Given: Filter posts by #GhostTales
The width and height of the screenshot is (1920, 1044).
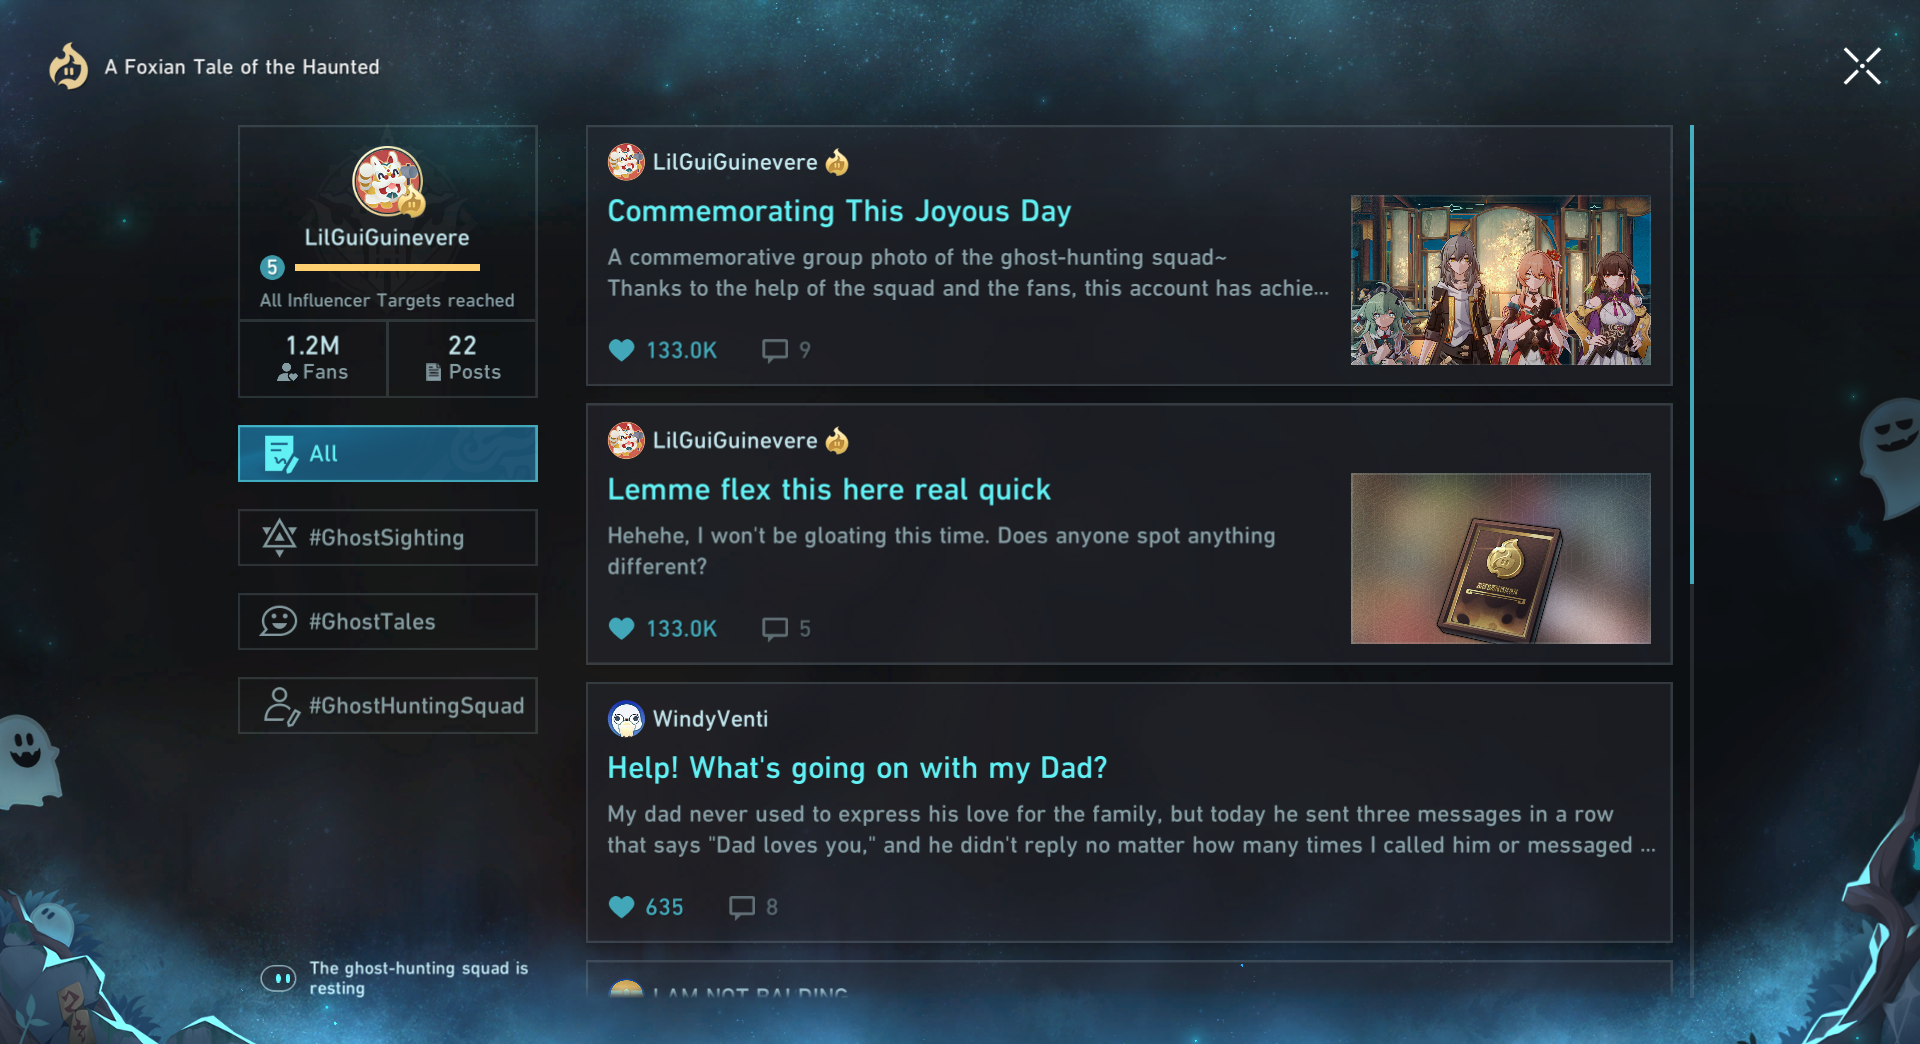Looking at the screenshot, I should point(388,621).
